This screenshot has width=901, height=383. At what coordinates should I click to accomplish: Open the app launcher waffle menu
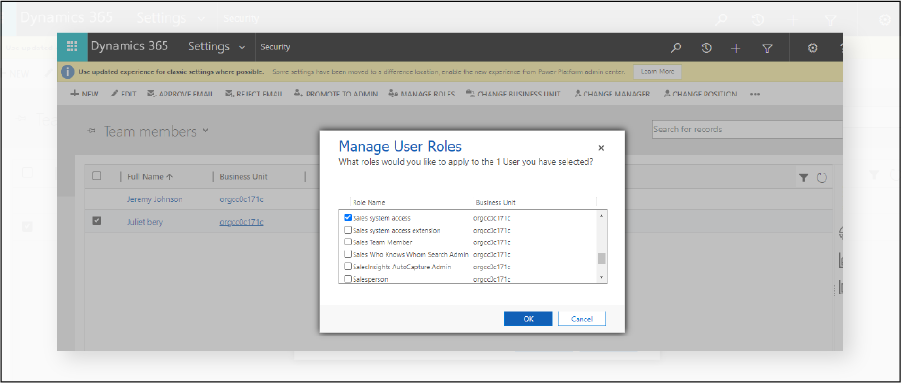tap(72, 47)
